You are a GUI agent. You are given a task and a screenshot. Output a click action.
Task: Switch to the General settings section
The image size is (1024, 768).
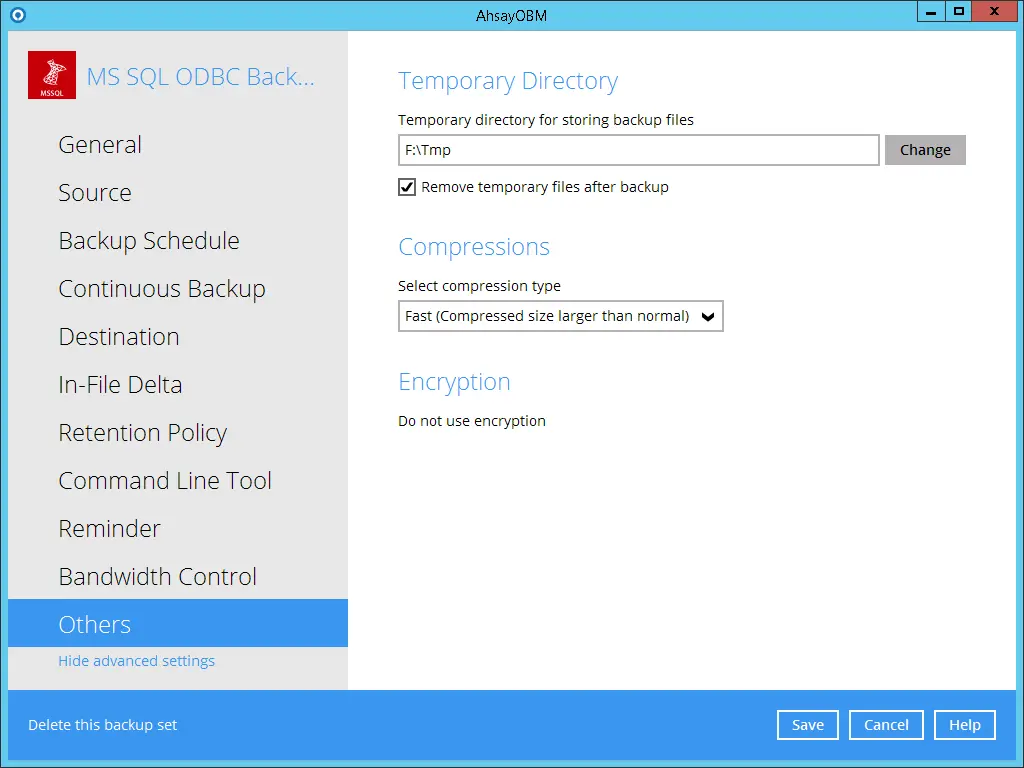coord(99,144)
